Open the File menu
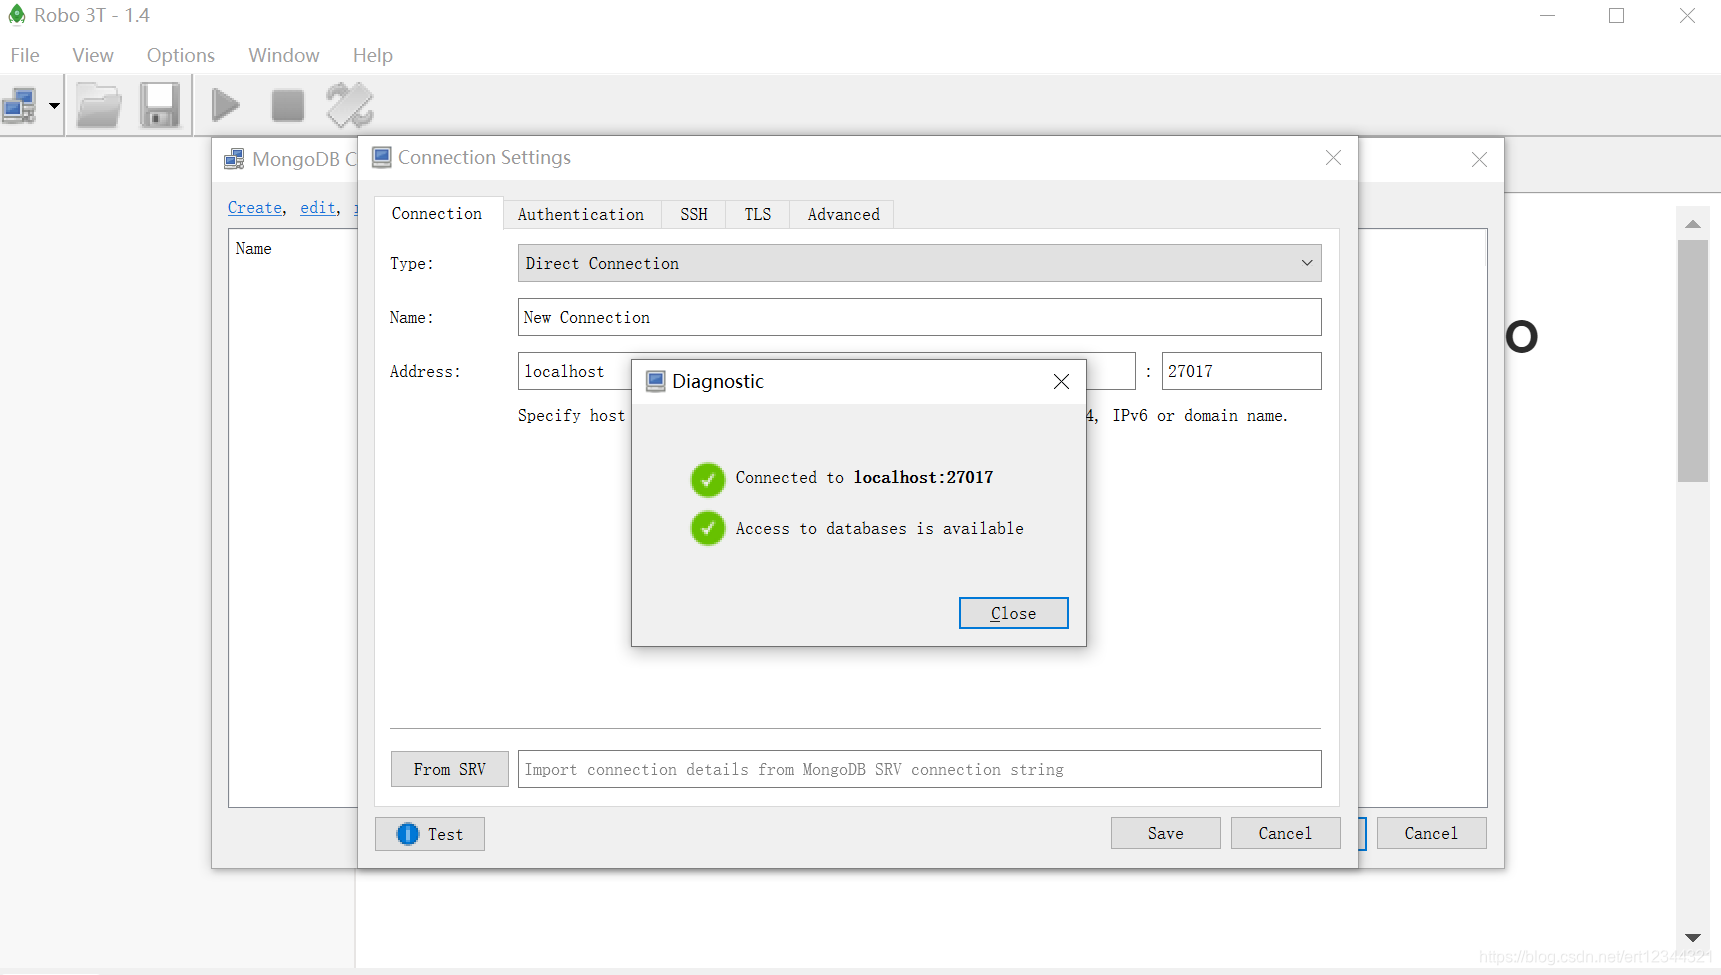 click(25, 55)
